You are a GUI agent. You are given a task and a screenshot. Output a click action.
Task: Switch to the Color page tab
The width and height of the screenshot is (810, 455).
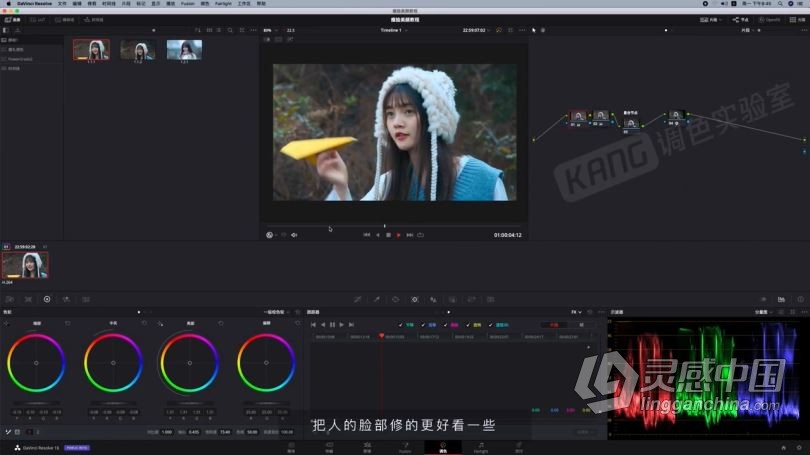pos(443,447)
